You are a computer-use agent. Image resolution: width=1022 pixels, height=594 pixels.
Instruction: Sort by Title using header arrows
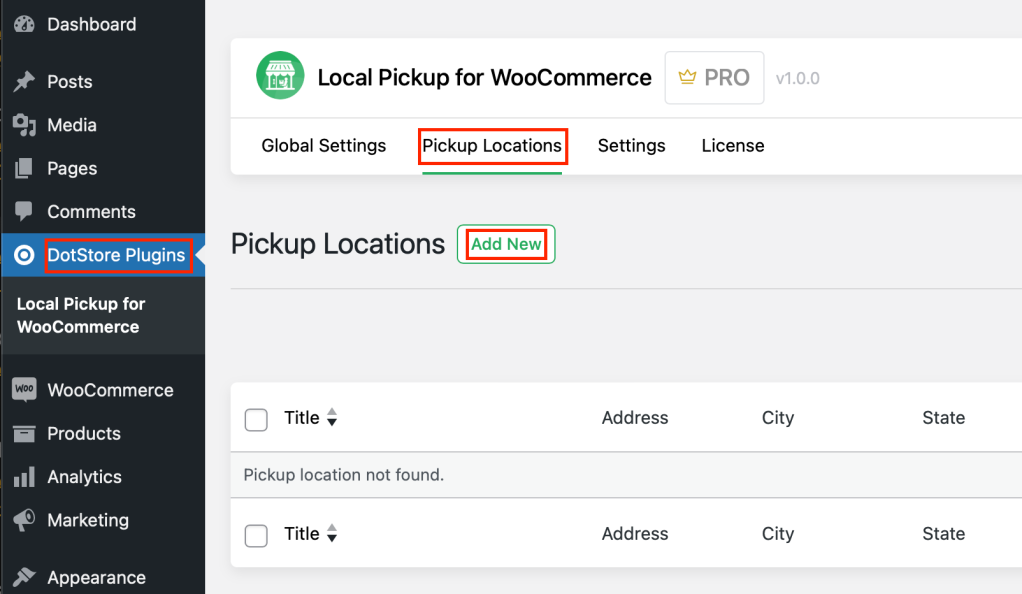332,417
